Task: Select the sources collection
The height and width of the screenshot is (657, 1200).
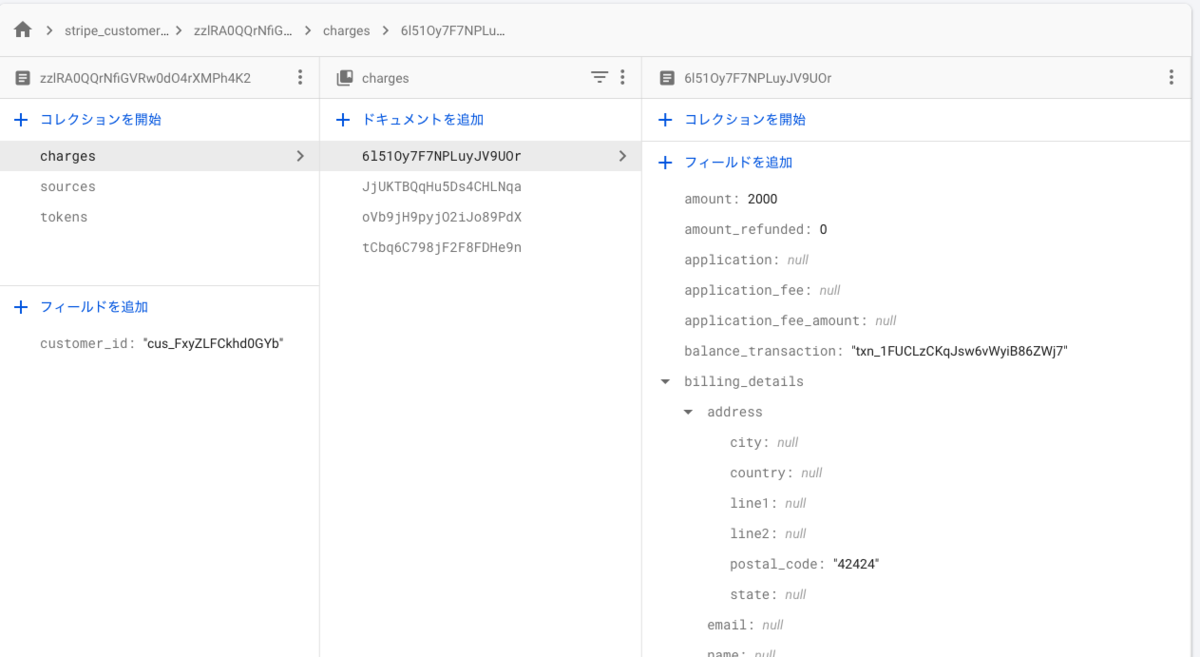Action: coord(67,186)
